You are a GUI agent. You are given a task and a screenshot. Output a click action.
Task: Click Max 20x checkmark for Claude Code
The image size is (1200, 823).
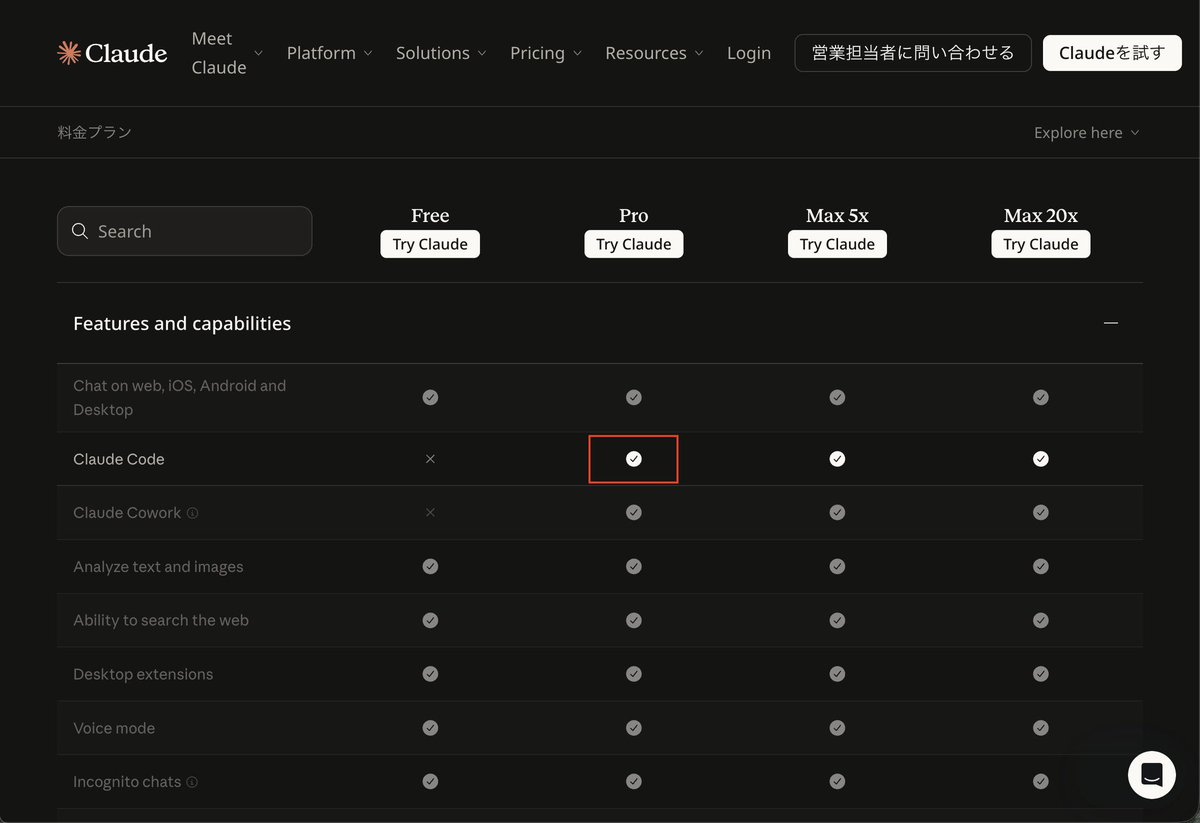(x=1041, y=459)
